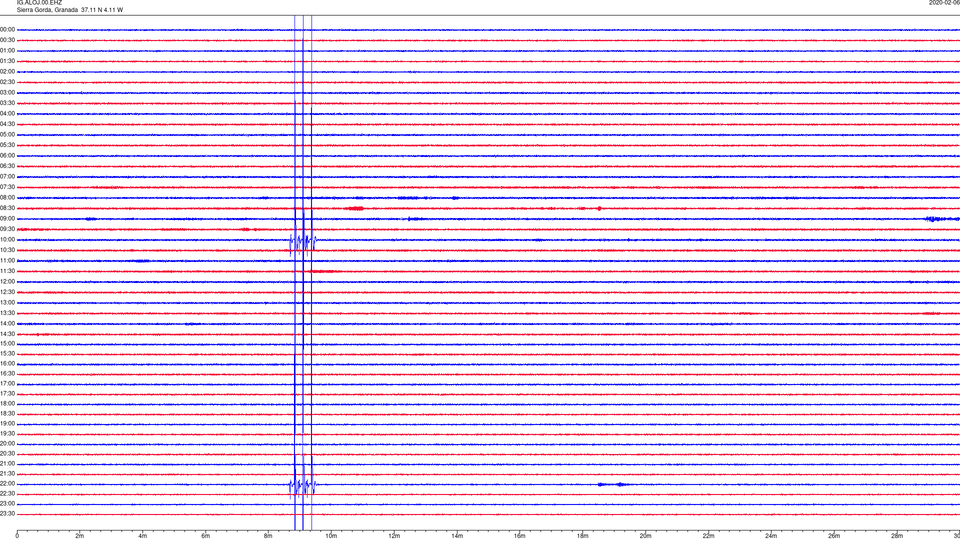Click the 16m tick on the bottom axis
The width and height of the screenshot is (960, 540).
tap(520, 536)
